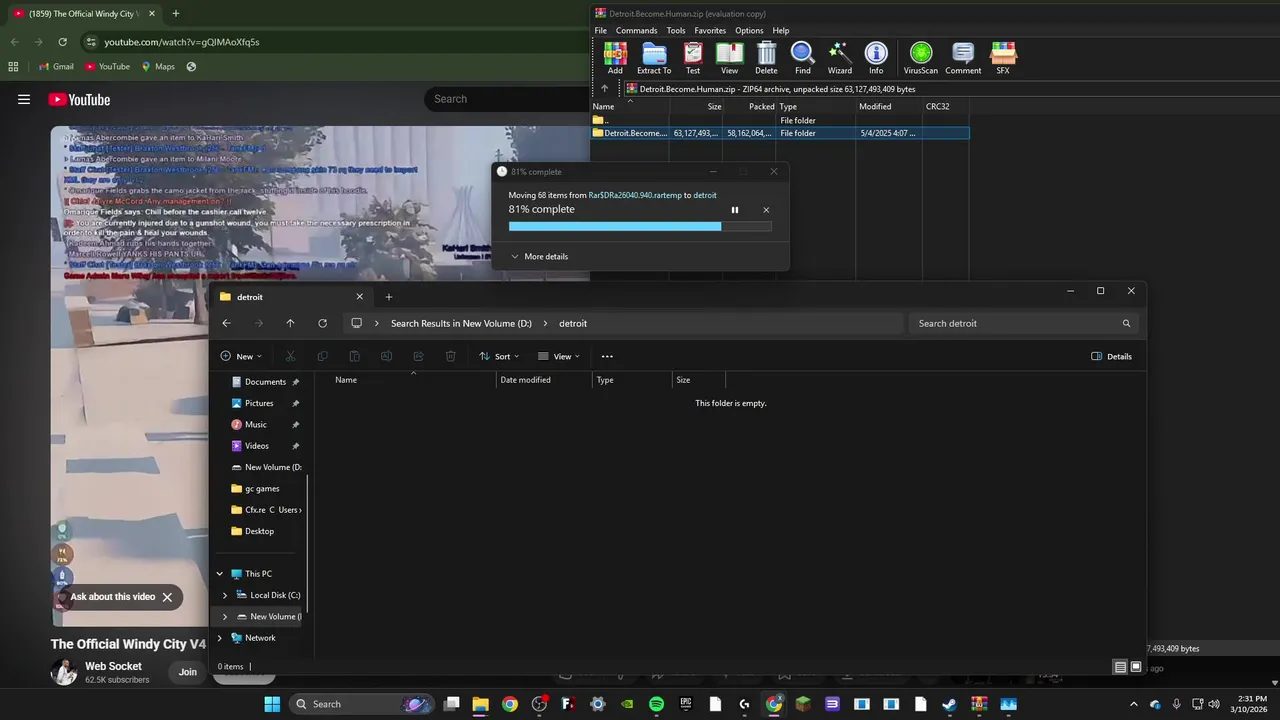Open Spotify from the taskbar
Screen dimensions: 1280x720
(x=656, y=704)
